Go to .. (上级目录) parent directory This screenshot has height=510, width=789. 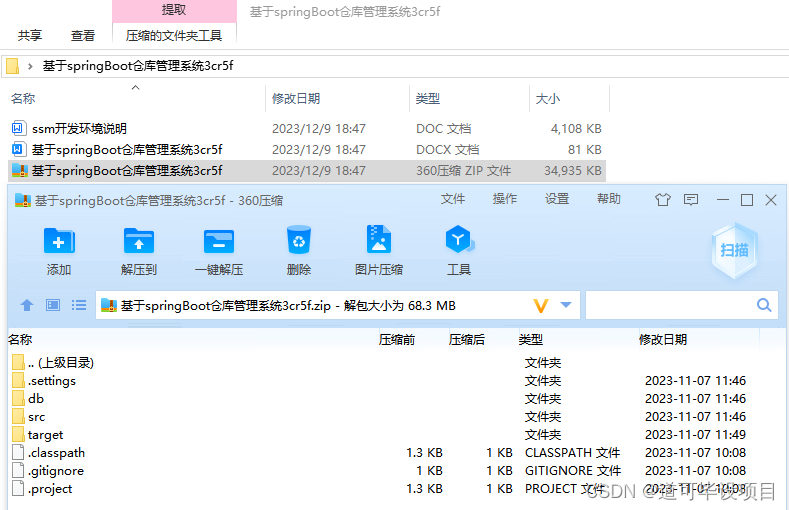coord(53,363)
